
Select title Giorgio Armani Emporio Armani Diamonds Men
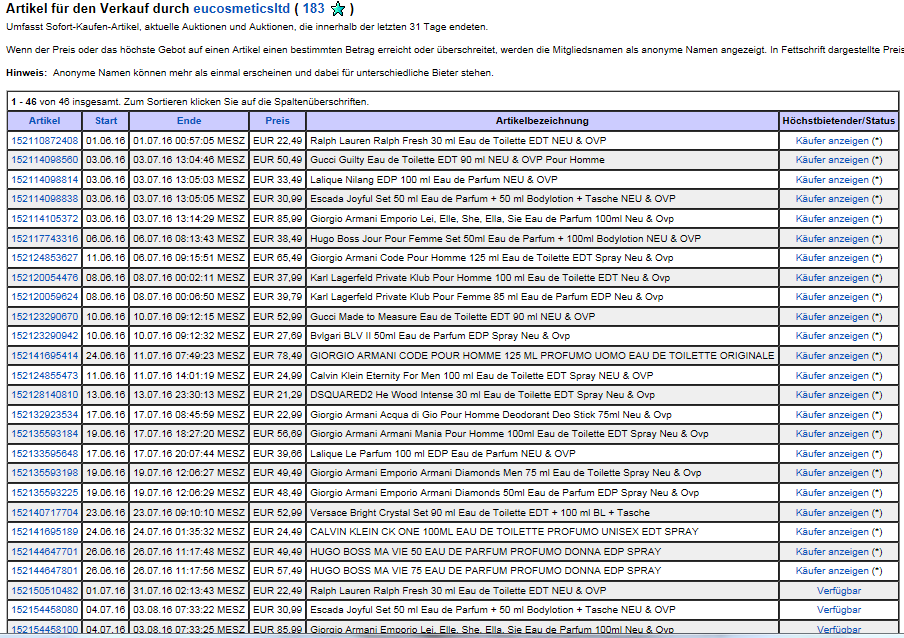tap(506, 473)
